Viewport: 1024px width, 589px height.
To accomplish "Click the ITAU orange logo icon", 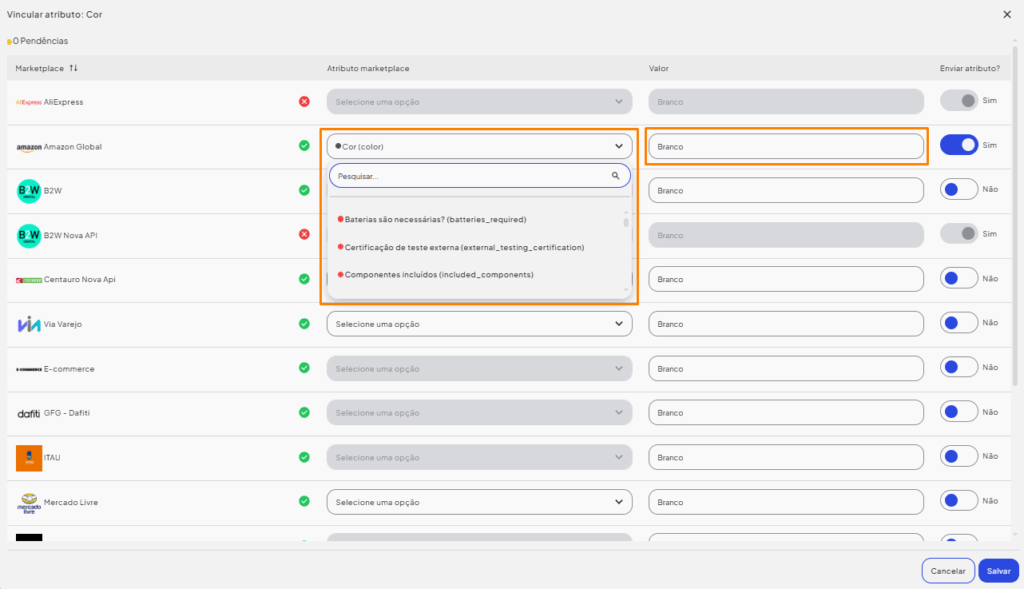I will point(29,457).
